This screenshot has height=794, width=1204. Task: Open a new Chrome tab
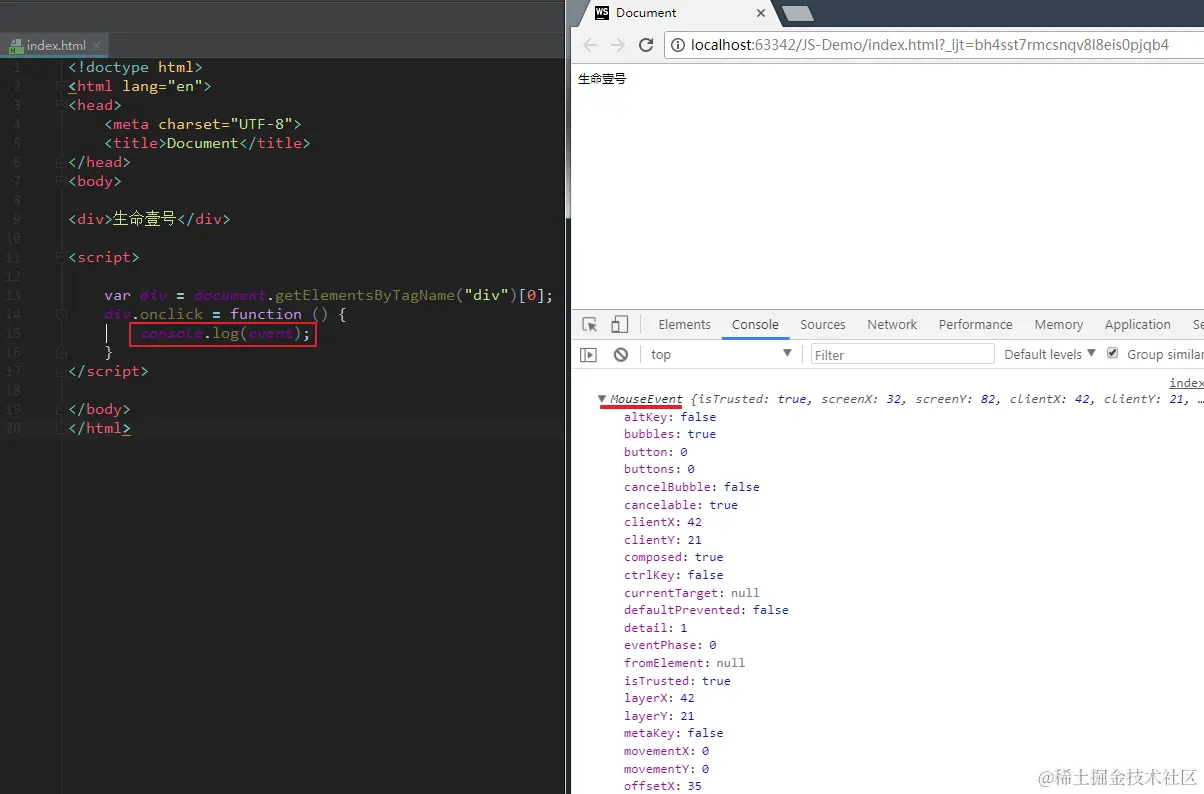pos(797,13)
